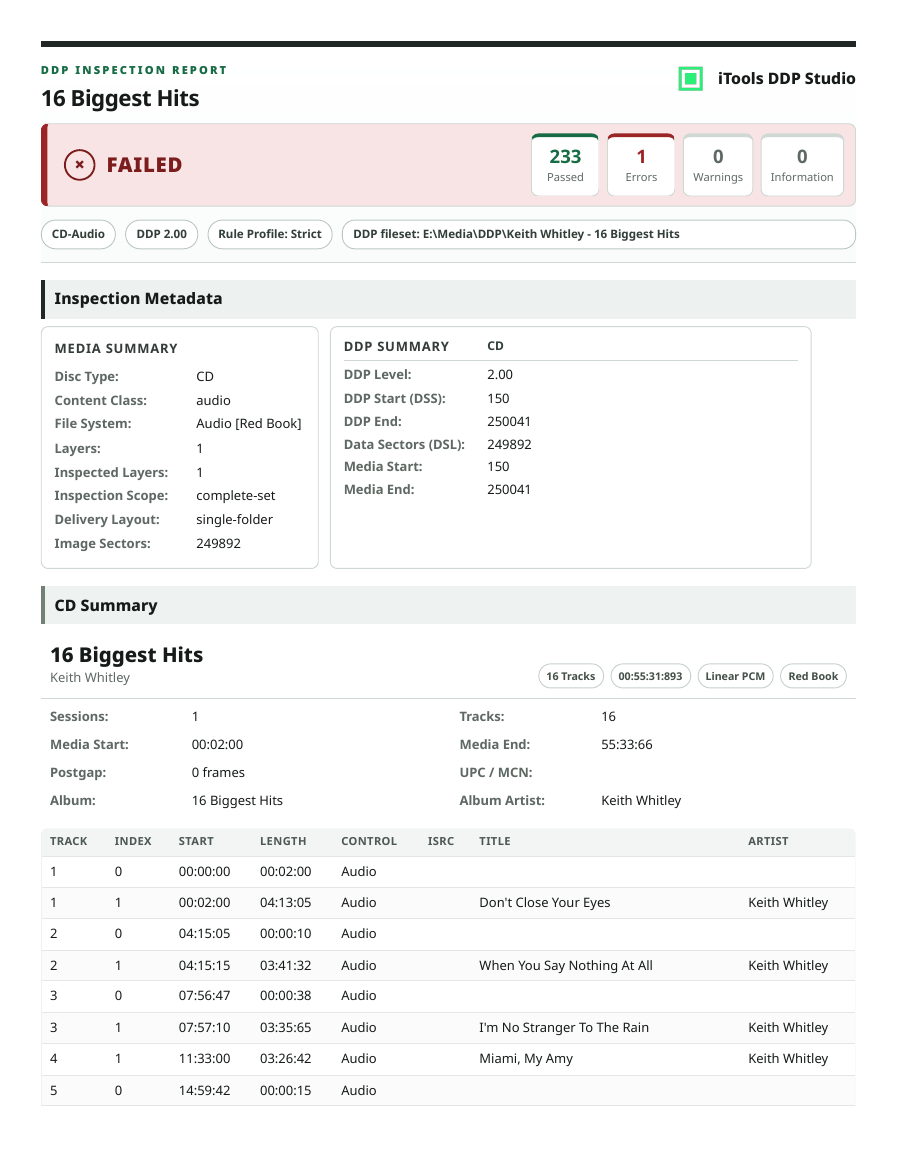
Task: Select the 1 Errors counter card
Action: [641, 165]
